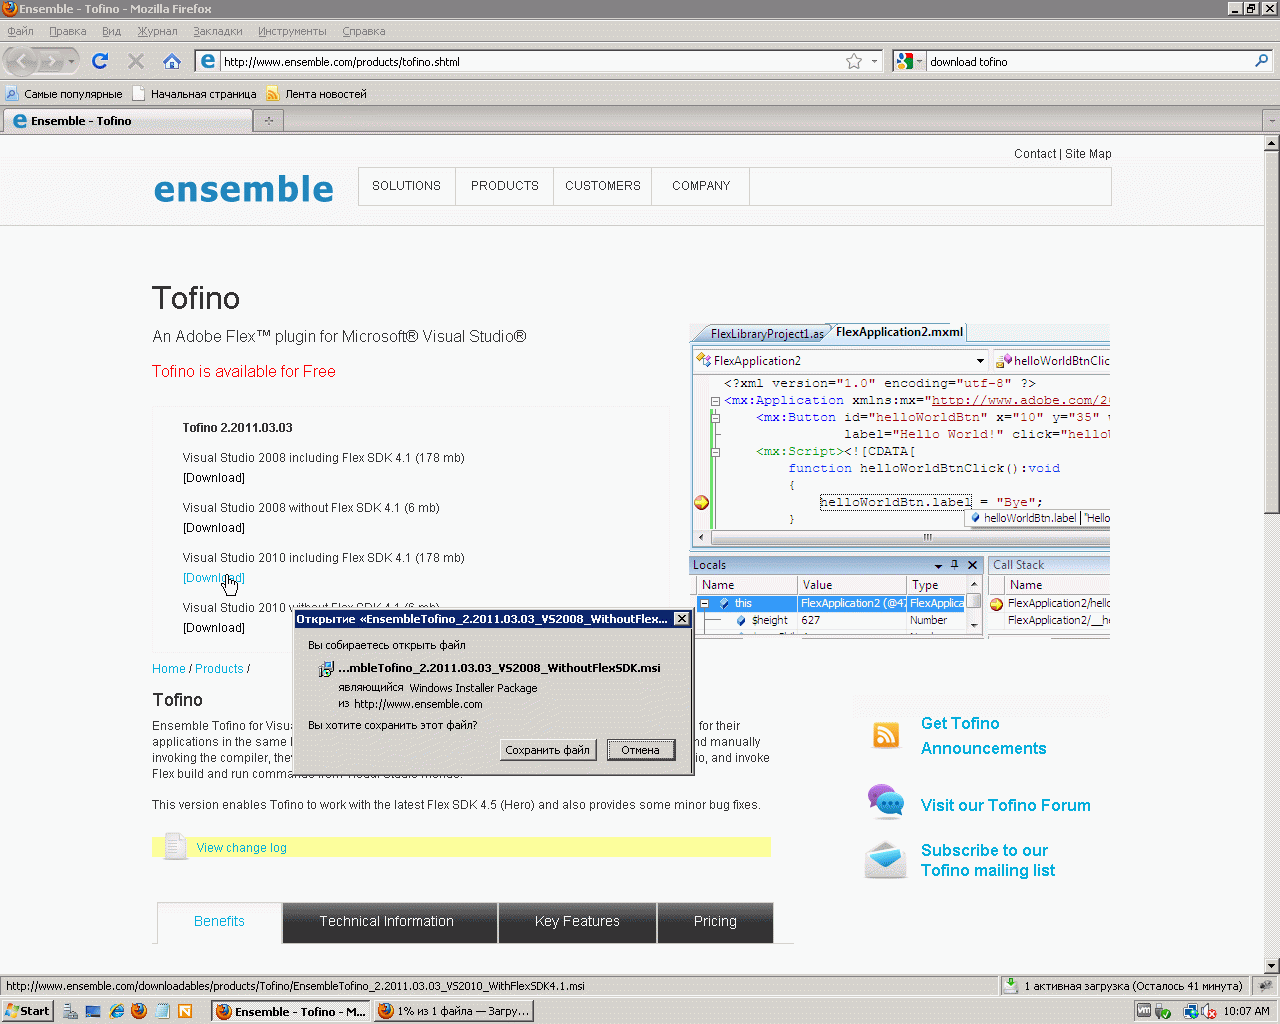Click the MSI file icon in the download dialog
This screenshot has height=1024, width=1280.
(x=326, y=669)
